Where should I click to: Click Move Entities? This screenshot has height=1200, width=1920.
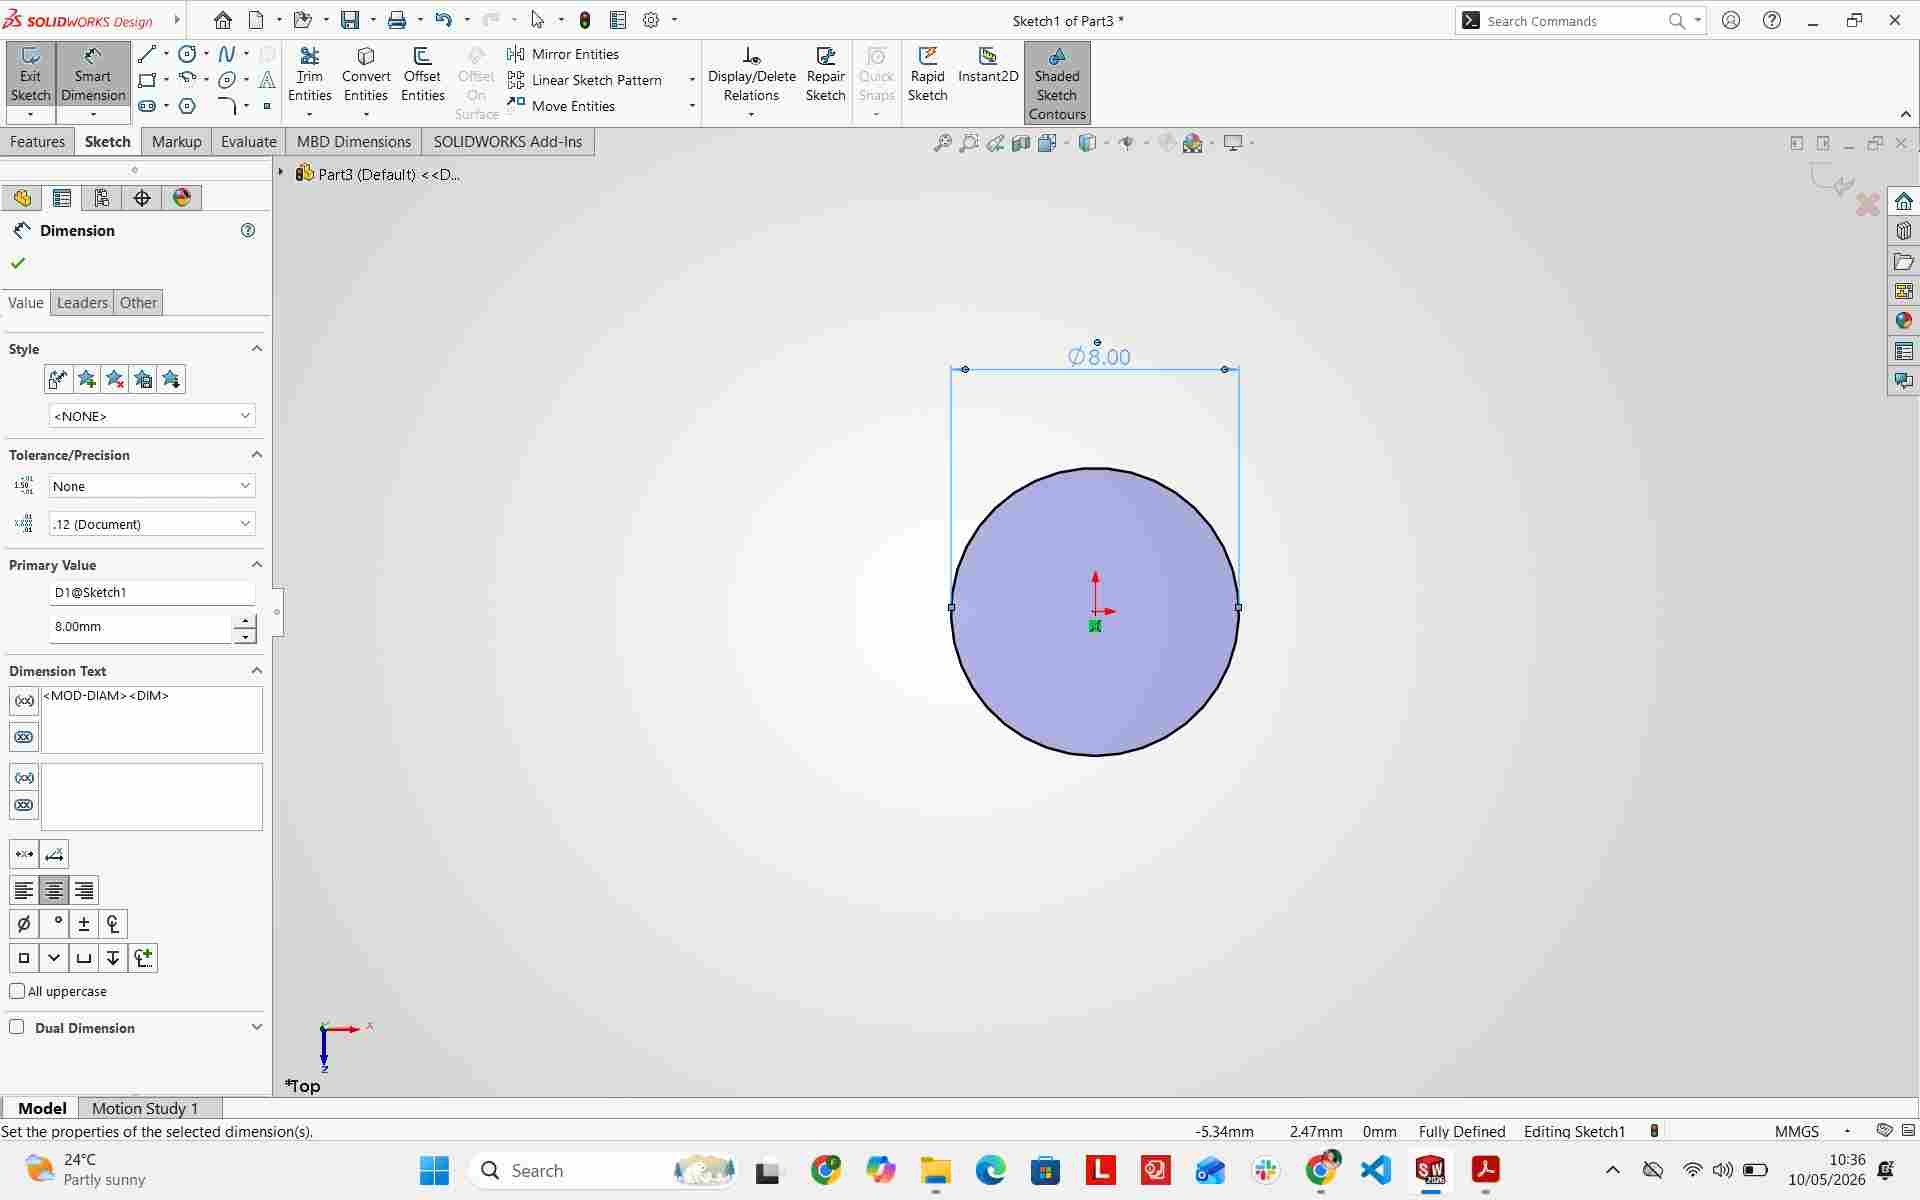[561, 106]
